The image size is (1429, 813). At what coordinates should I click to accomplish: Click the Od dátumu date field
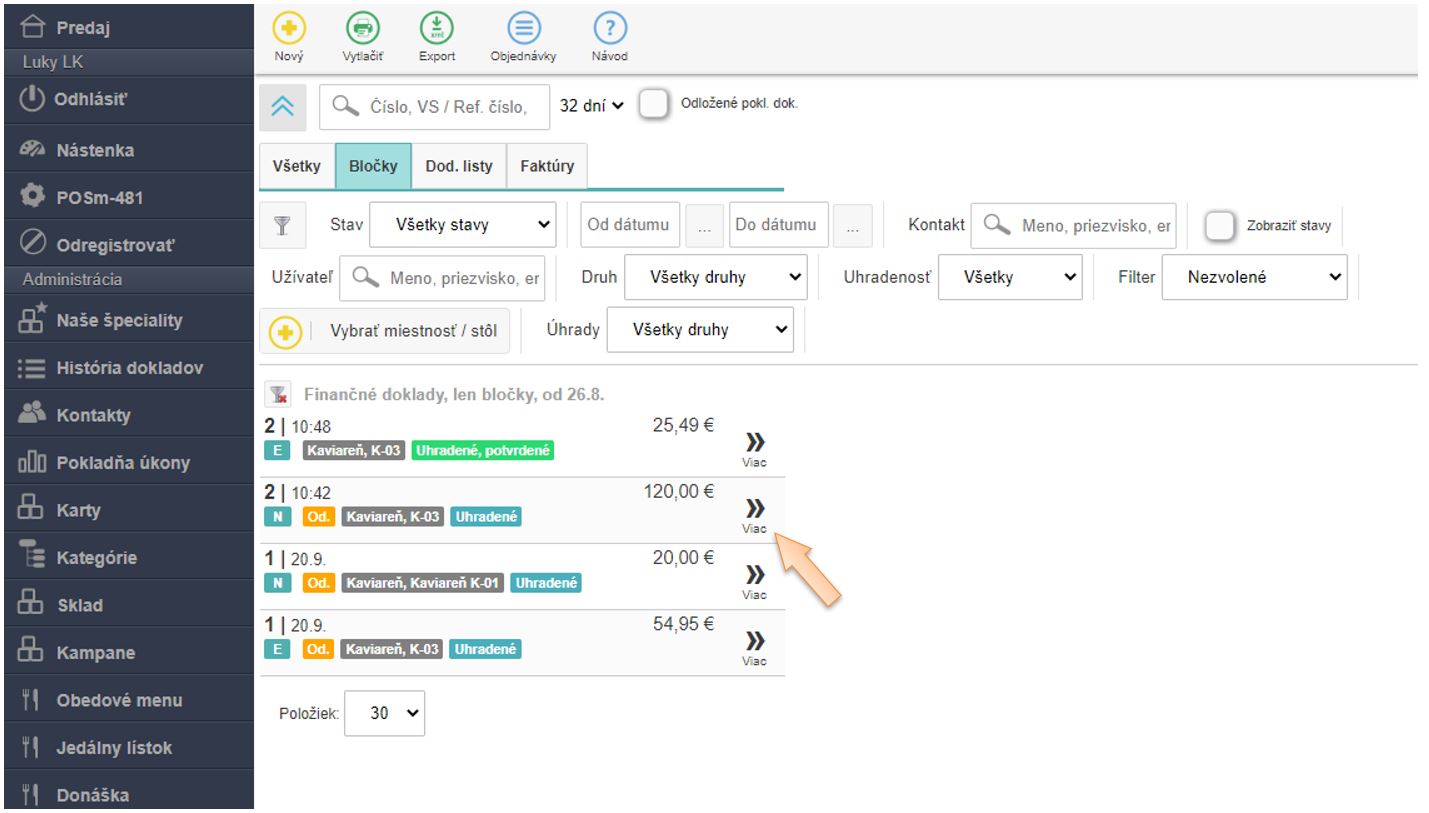click(x=630, y=225)
